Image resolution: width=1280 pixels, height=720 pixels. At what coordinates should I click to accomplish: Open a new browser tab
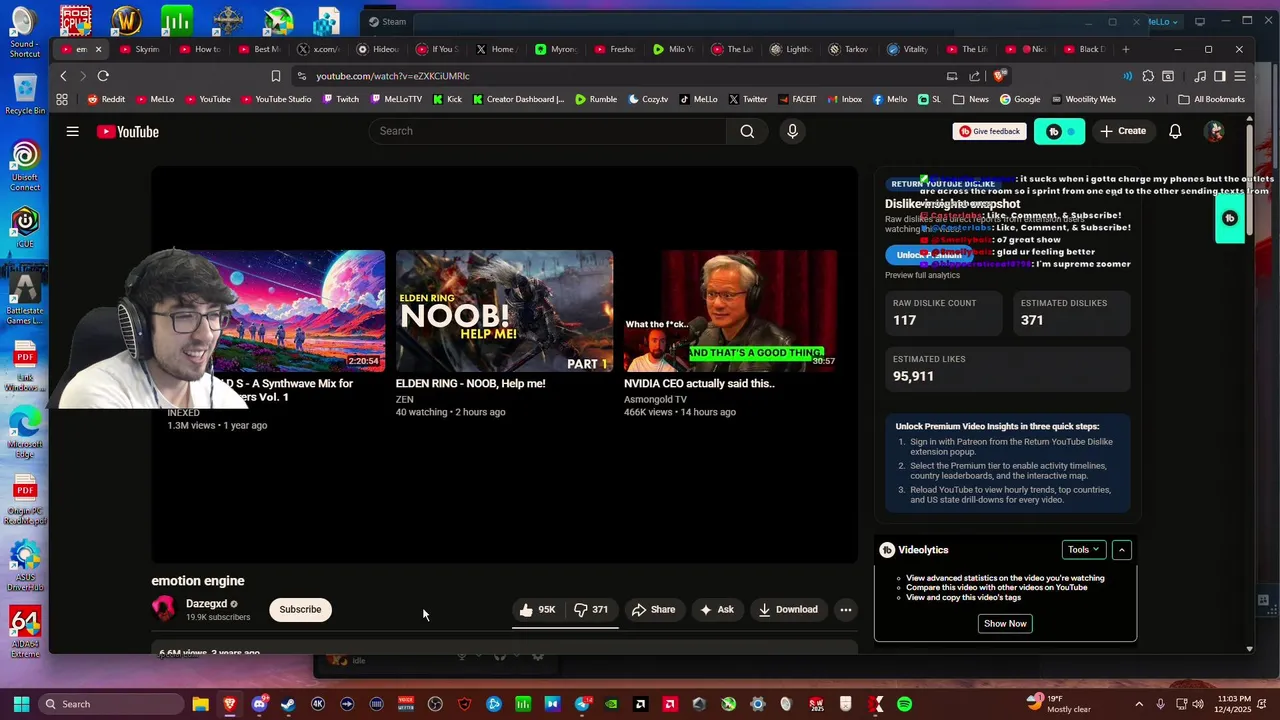point(1125,49)
